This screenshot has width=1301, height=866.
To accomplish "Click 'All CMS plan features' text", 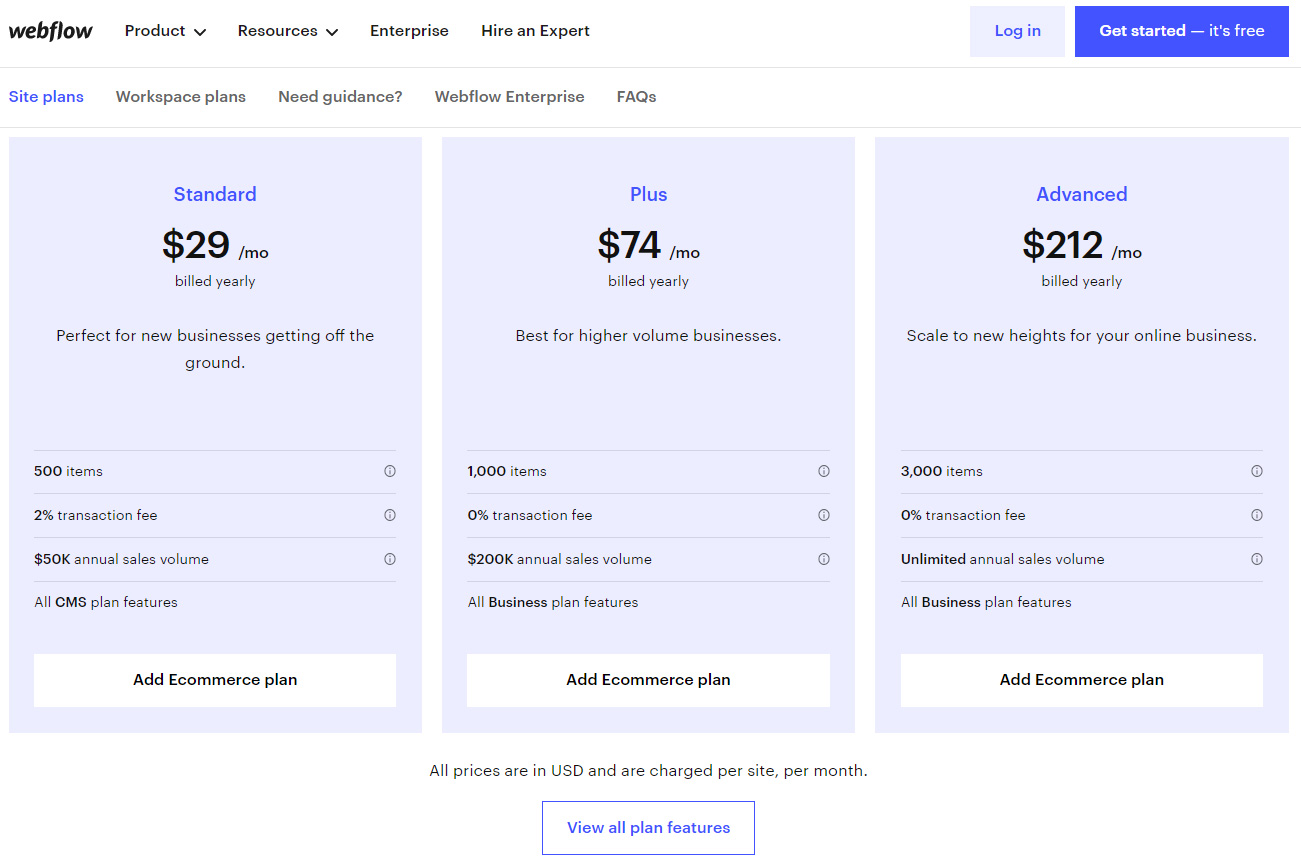I will [106, 602].
